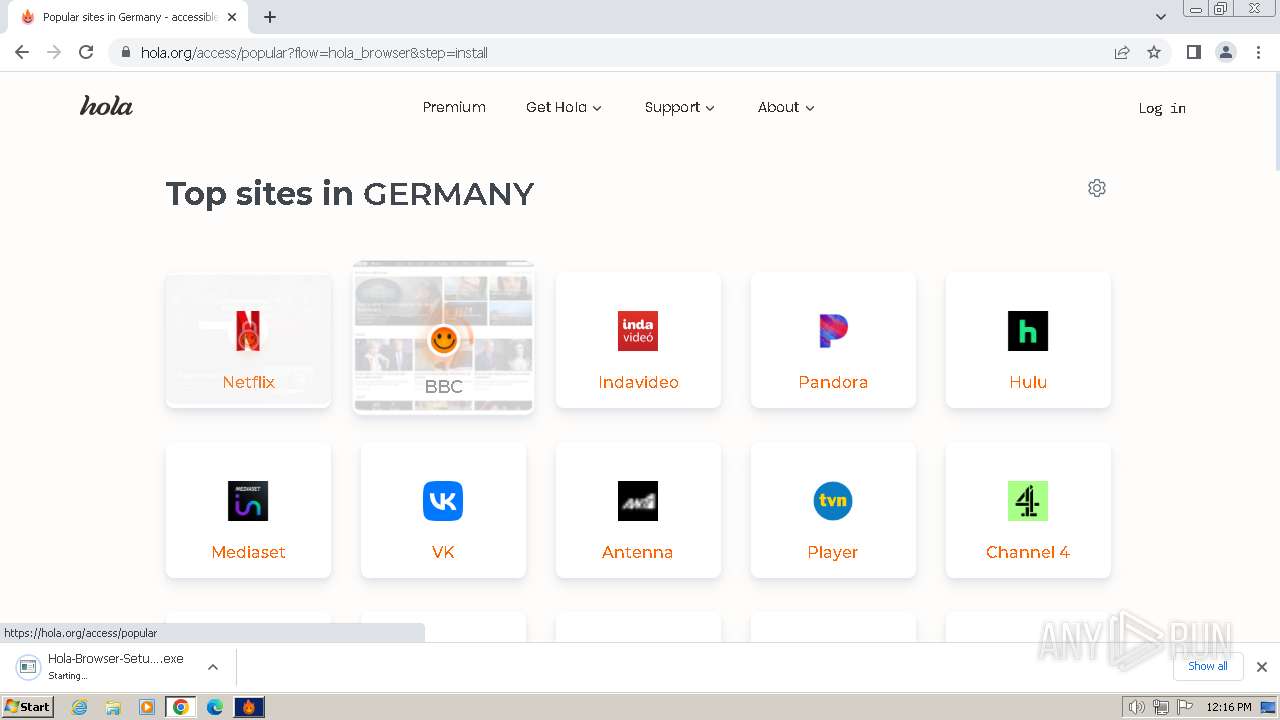Screen dimensions: 1280x720
Task: Open the Mediaset logo icon
Action: [x=248, y=501]
